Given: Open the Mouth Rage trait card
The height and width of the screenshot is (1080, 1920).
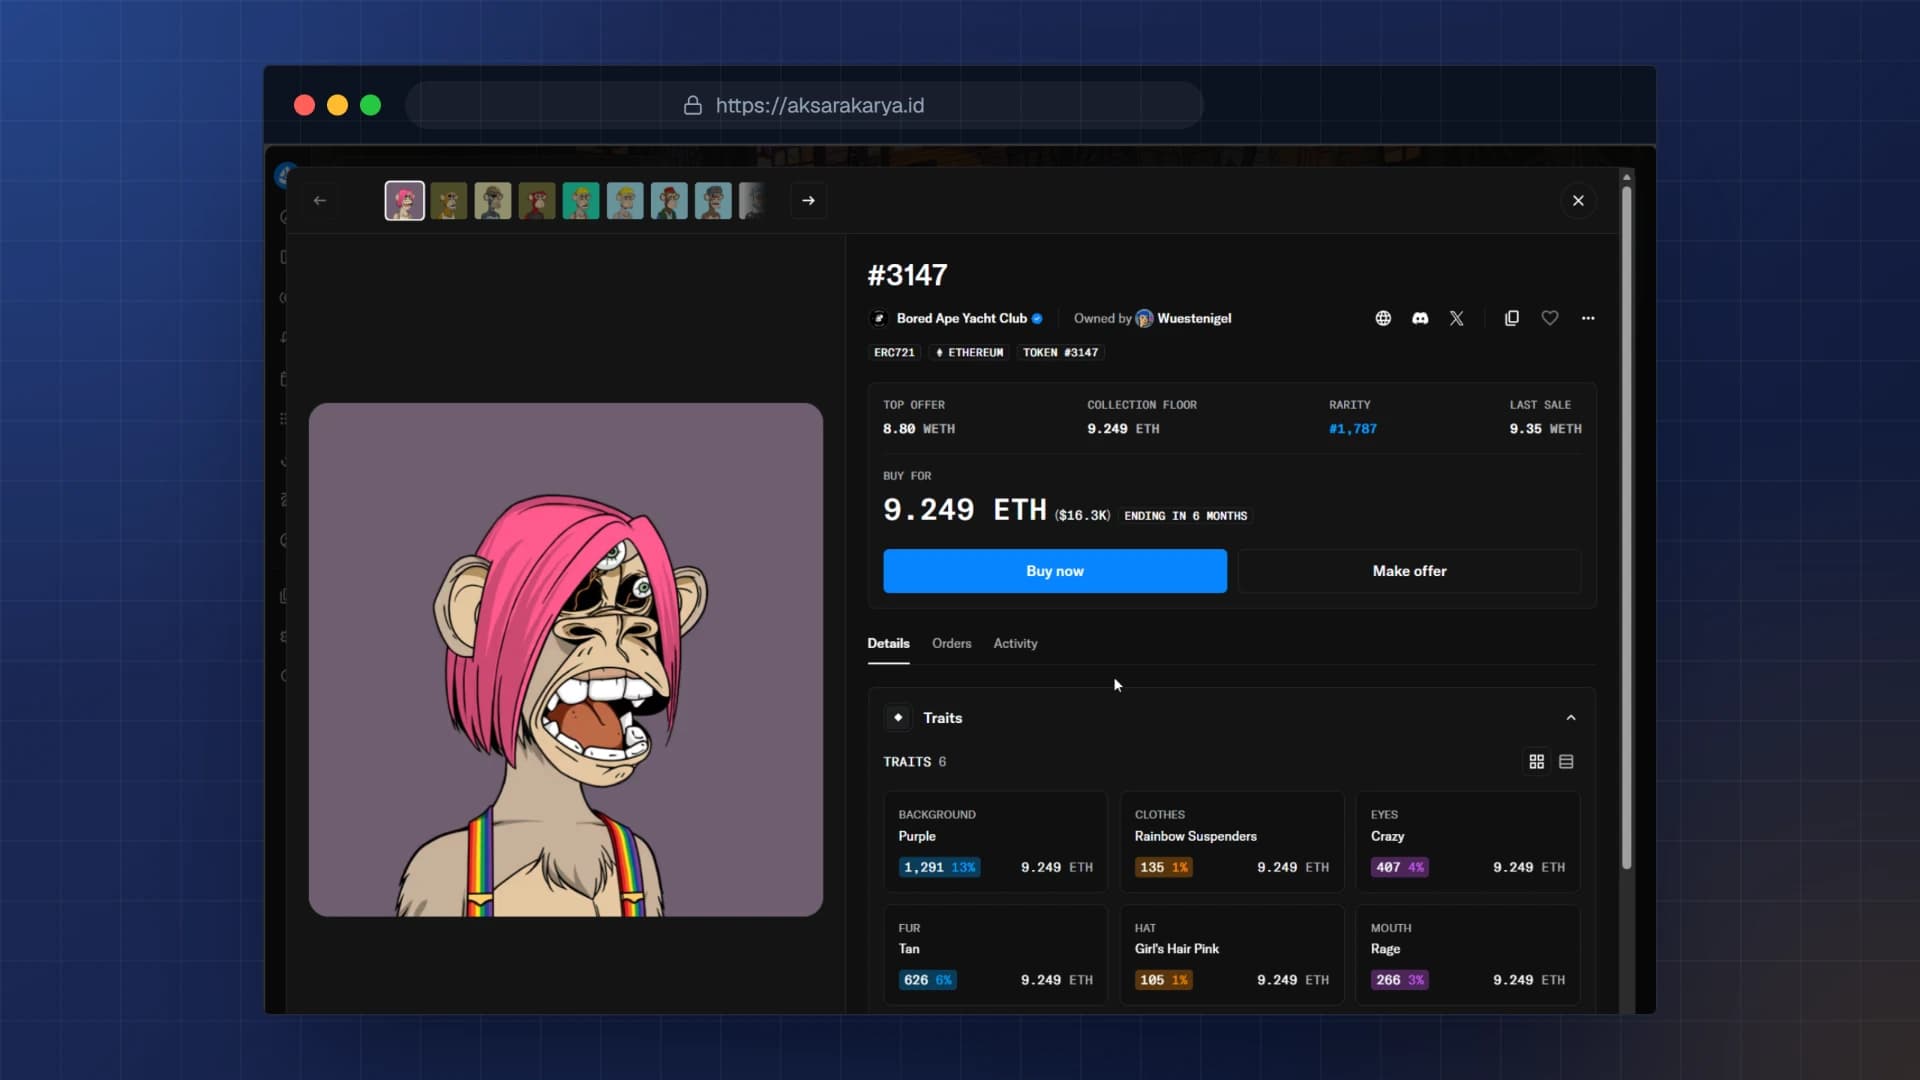Looking at the screenshot, I should 1467,955.
